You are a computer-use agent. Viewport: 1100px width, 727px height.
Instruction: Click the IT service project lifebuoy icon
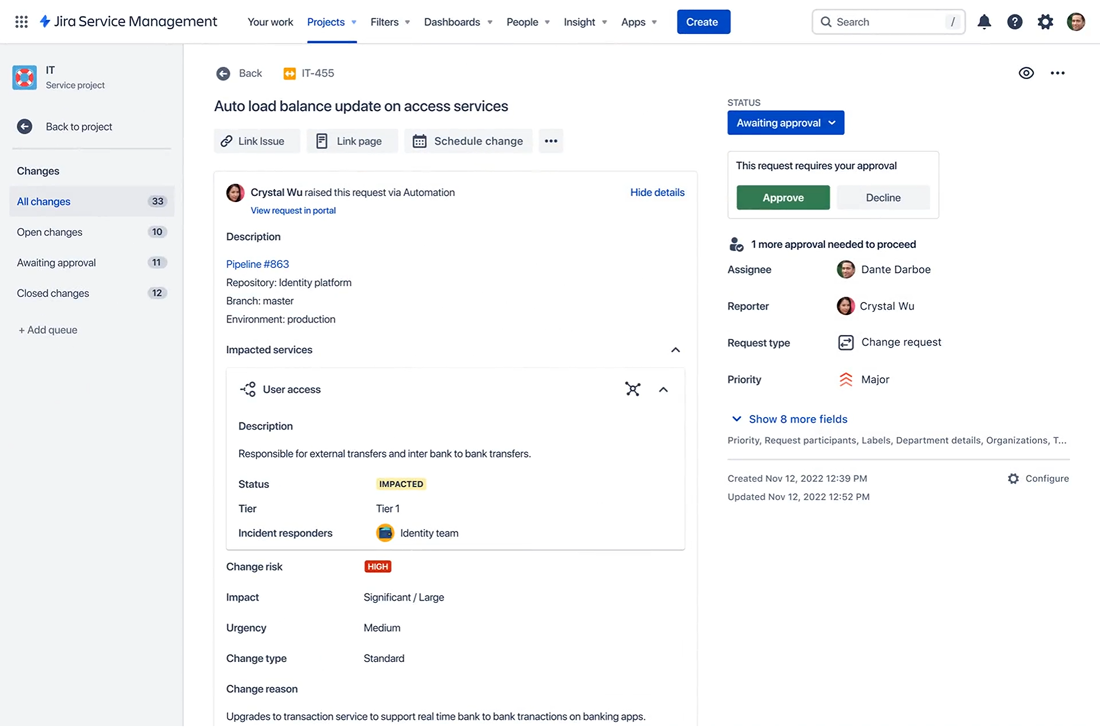click(x=25, y=77)
